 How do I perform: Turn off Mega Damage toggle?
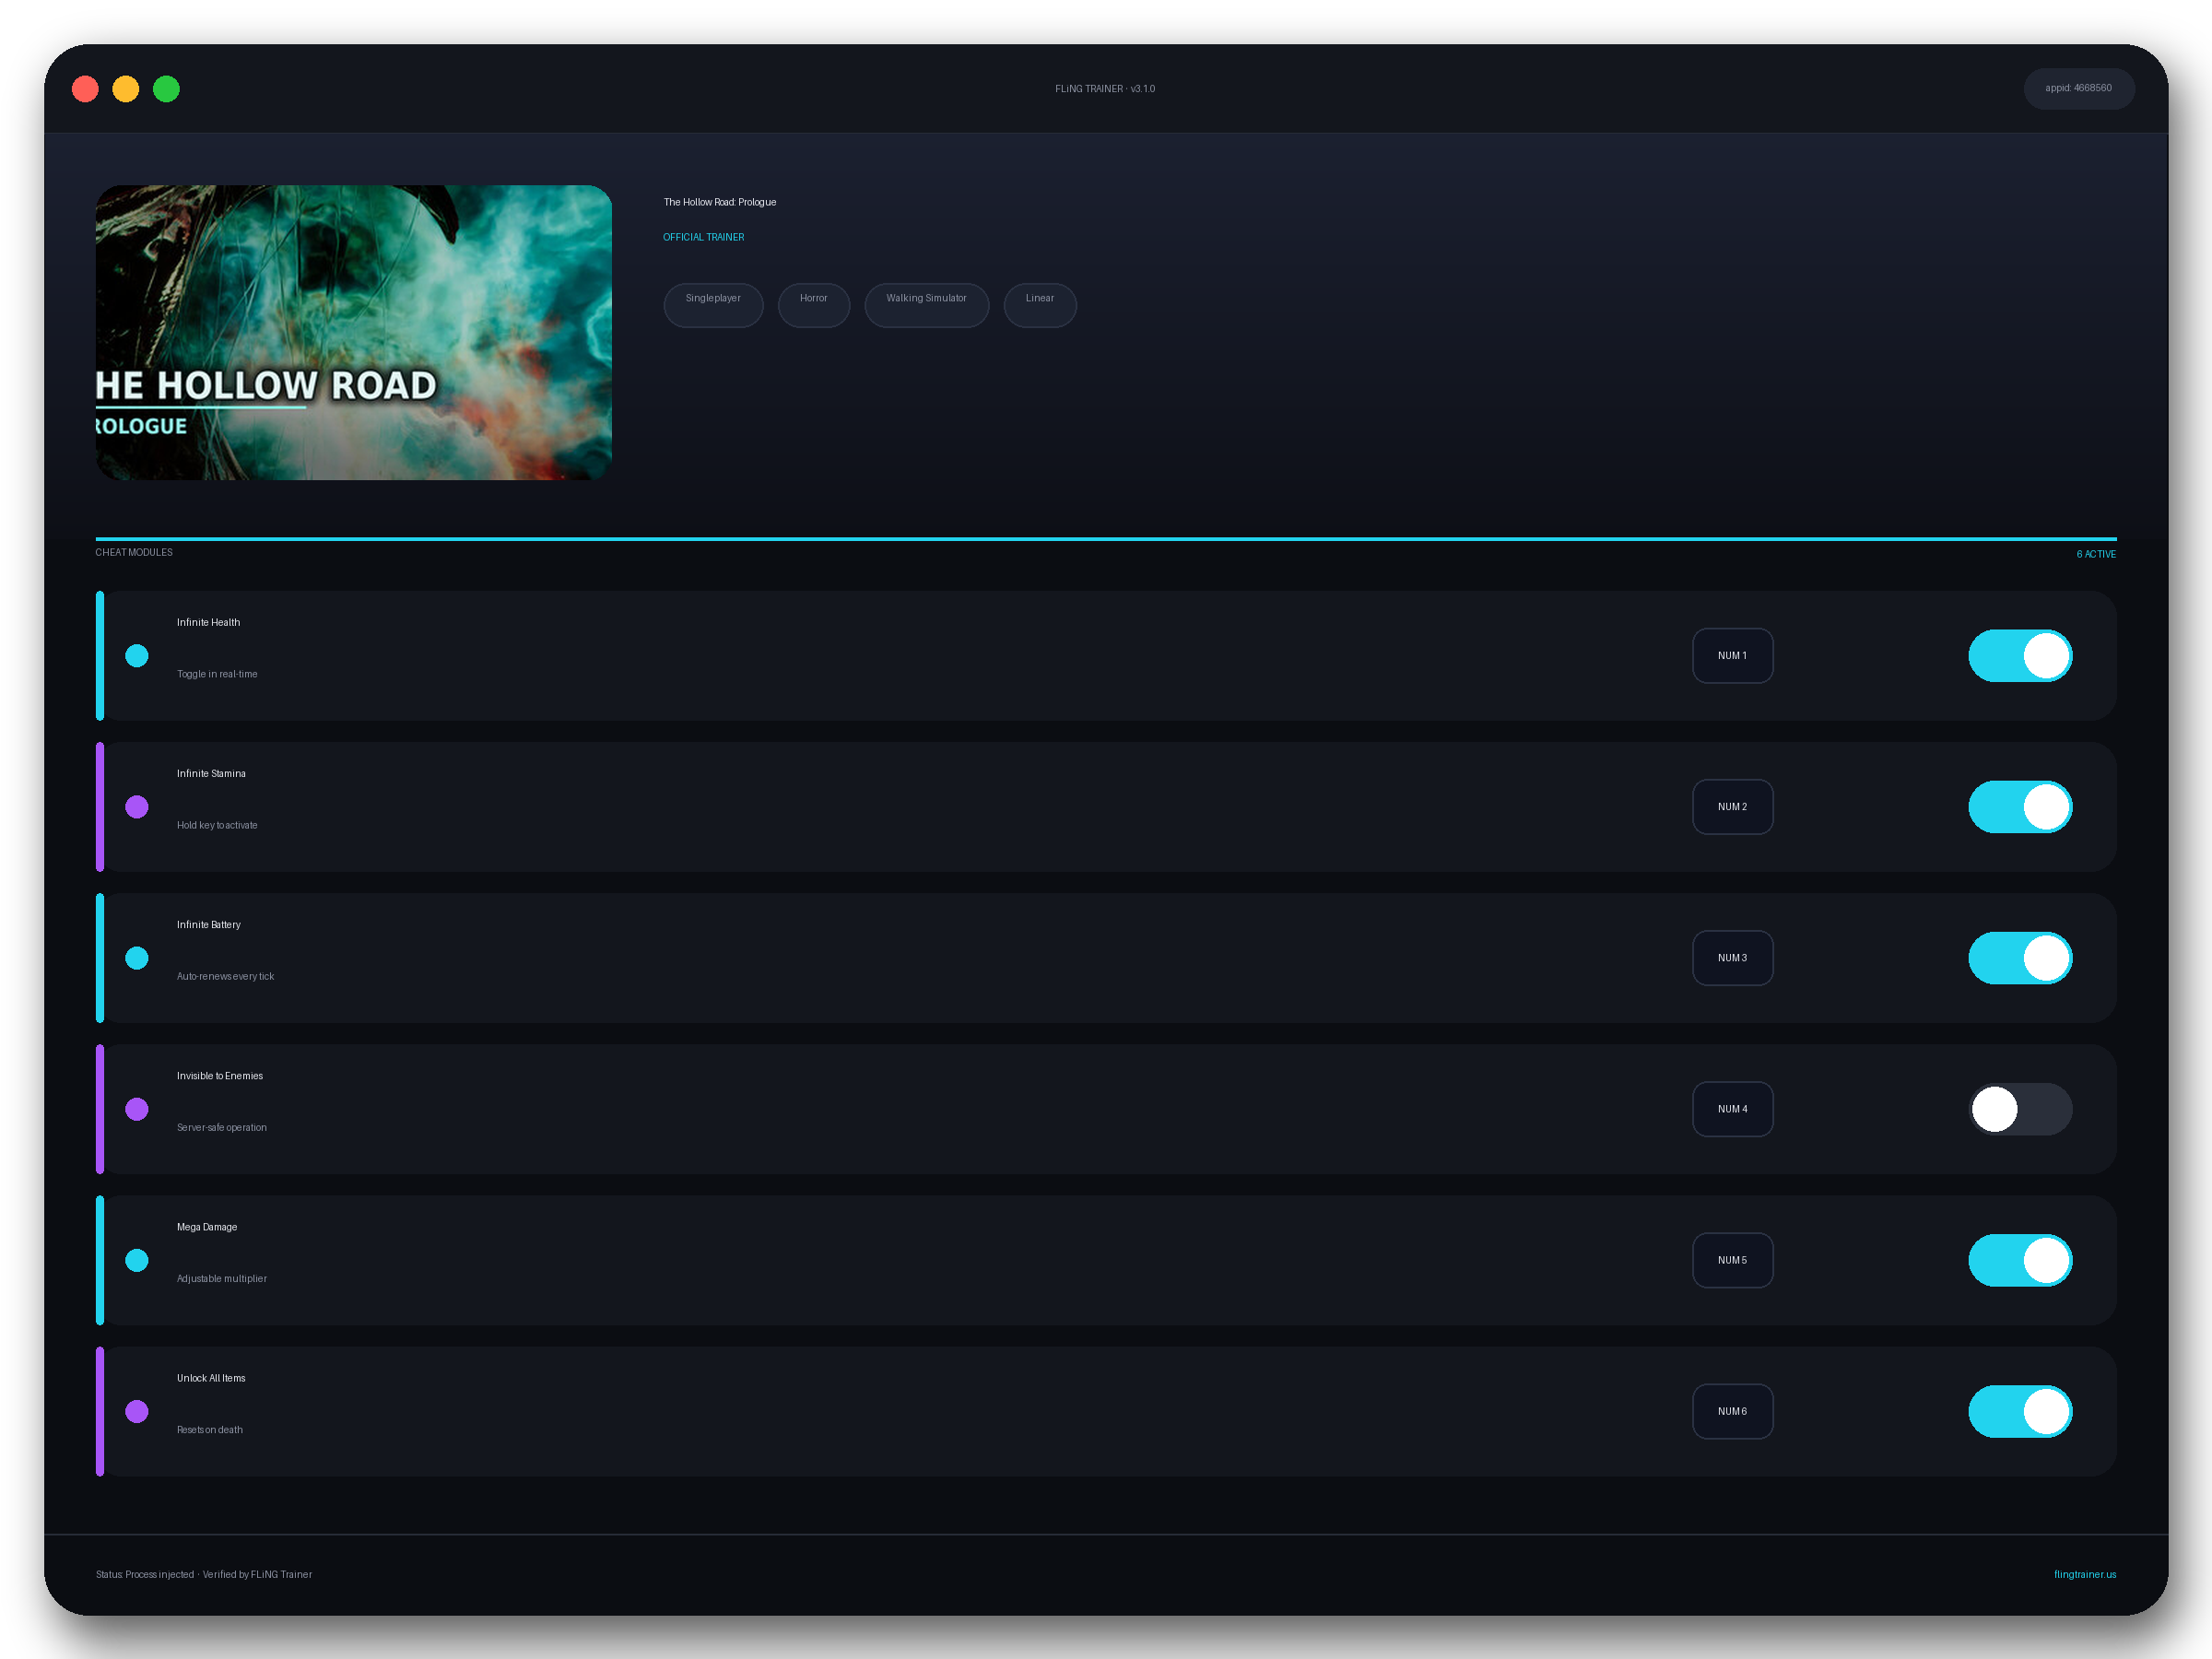pos(2020,1260)
